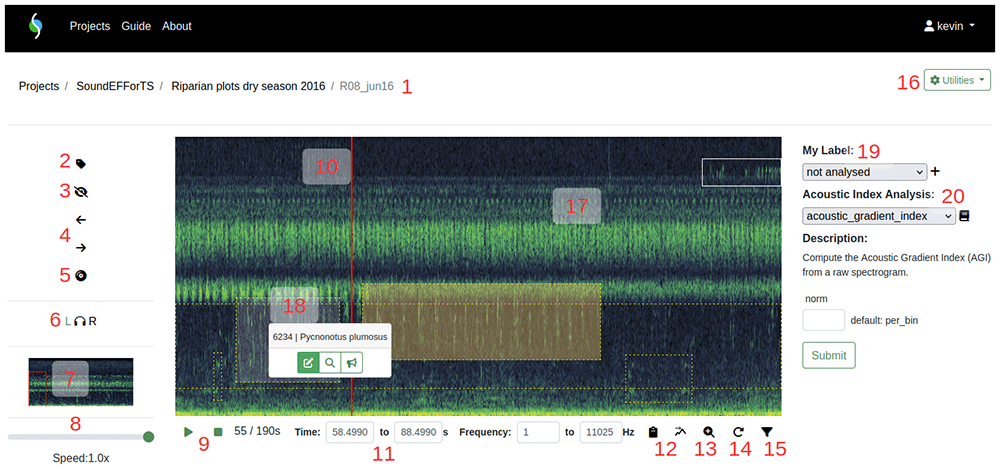Image resolution: width=1000 pixels, height=469 pixels.
Task: Stop audio playback
Action: tap(218, 432)
